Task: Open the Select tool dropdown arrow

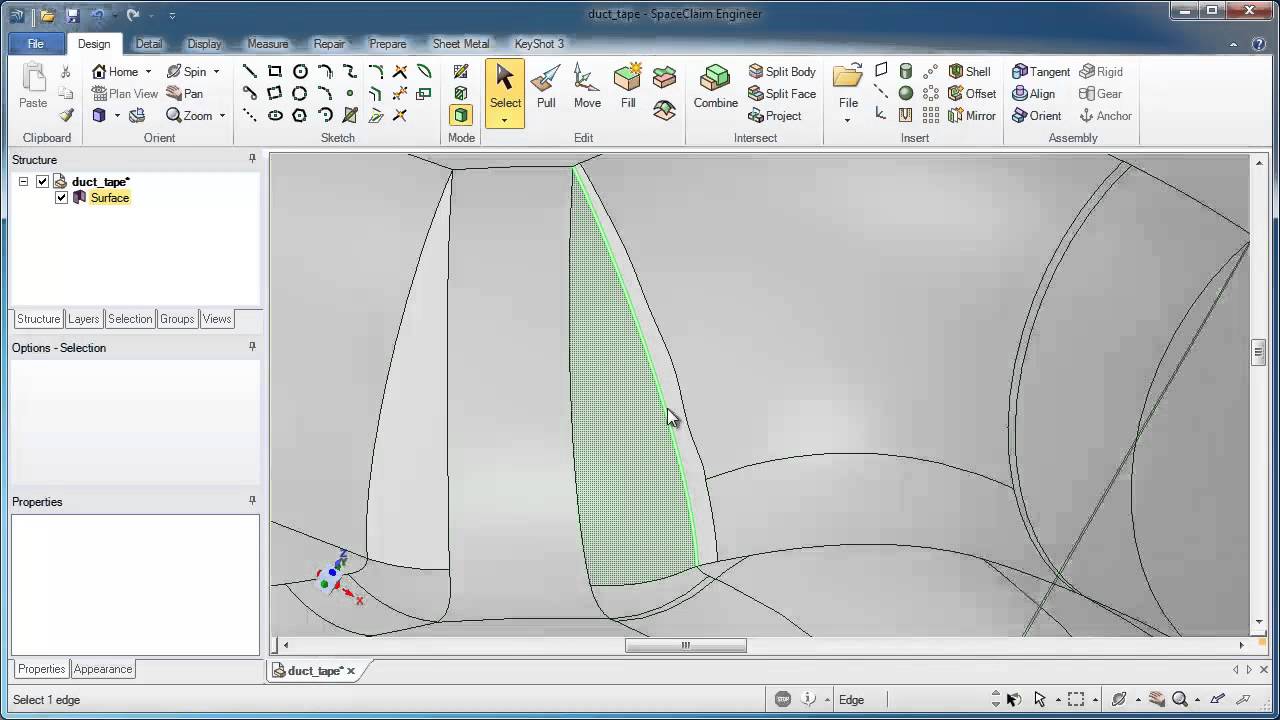Action: (x=505, y=120)
